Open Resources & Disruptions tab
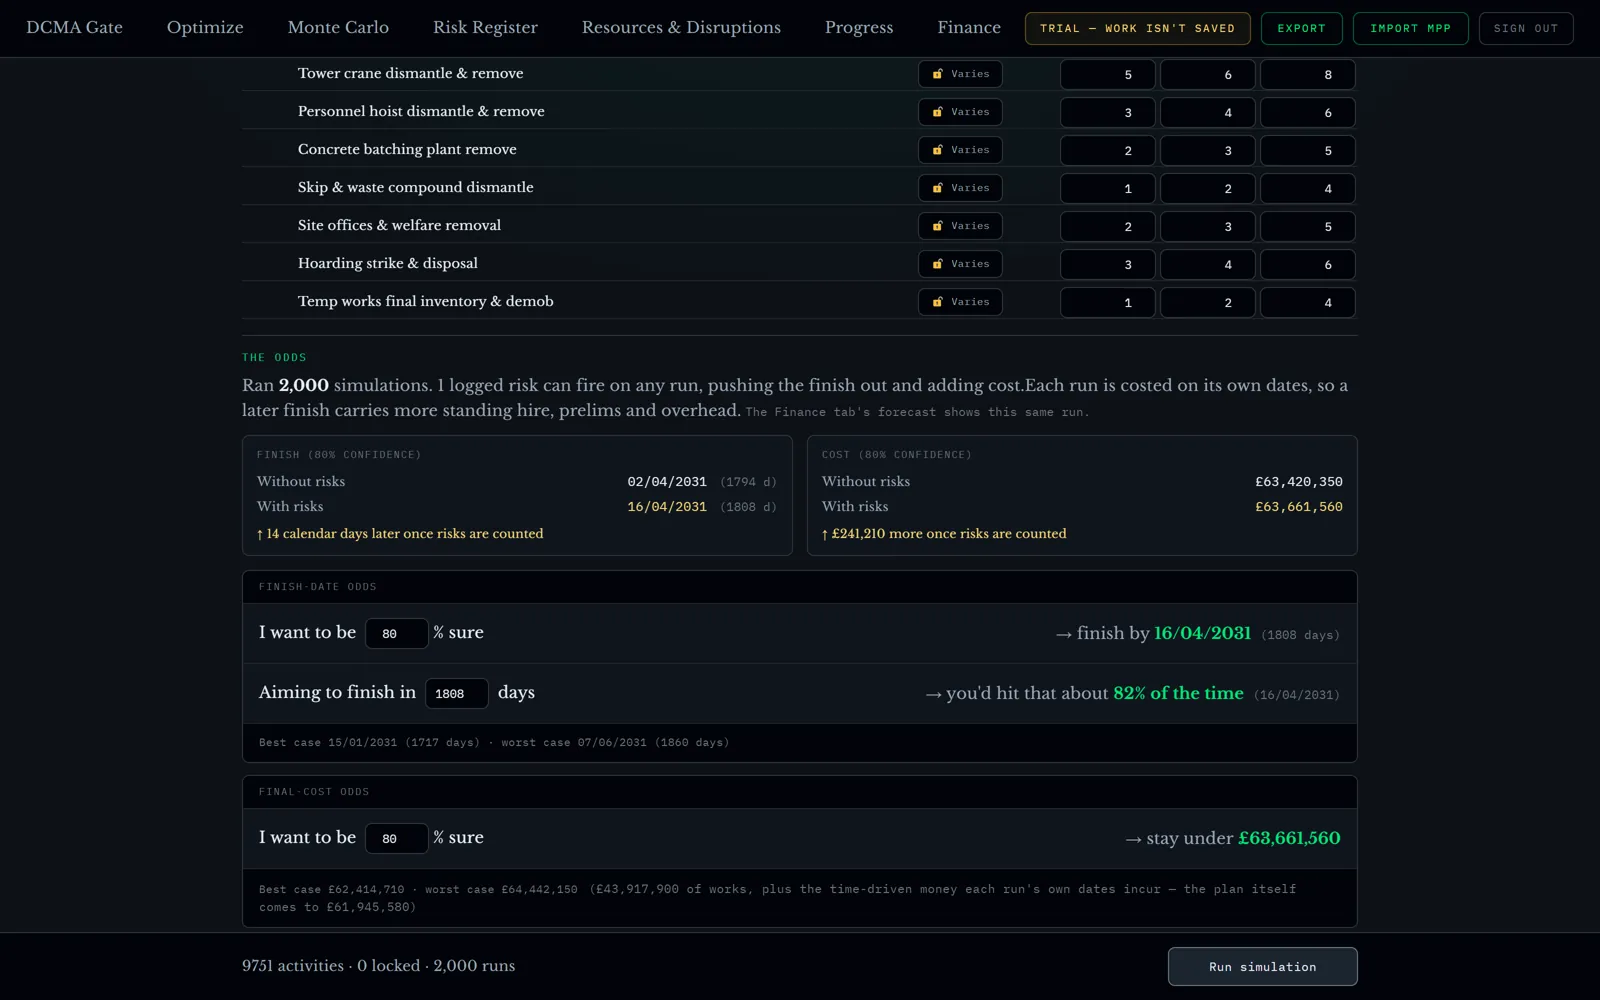 (x=681, y=28)
